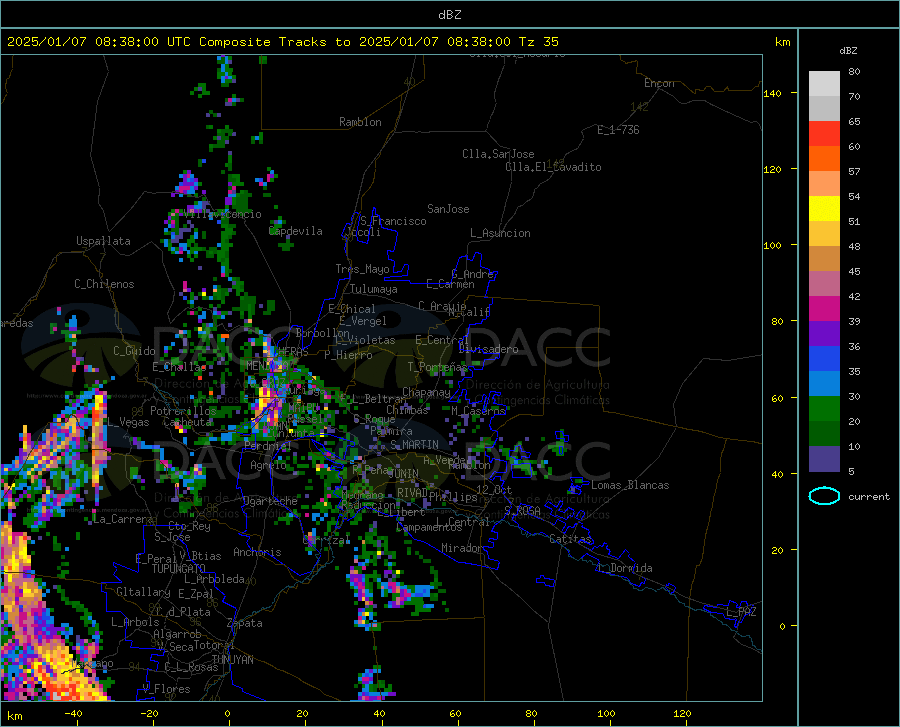Click the E_Peral map label

tap(156, 558)
